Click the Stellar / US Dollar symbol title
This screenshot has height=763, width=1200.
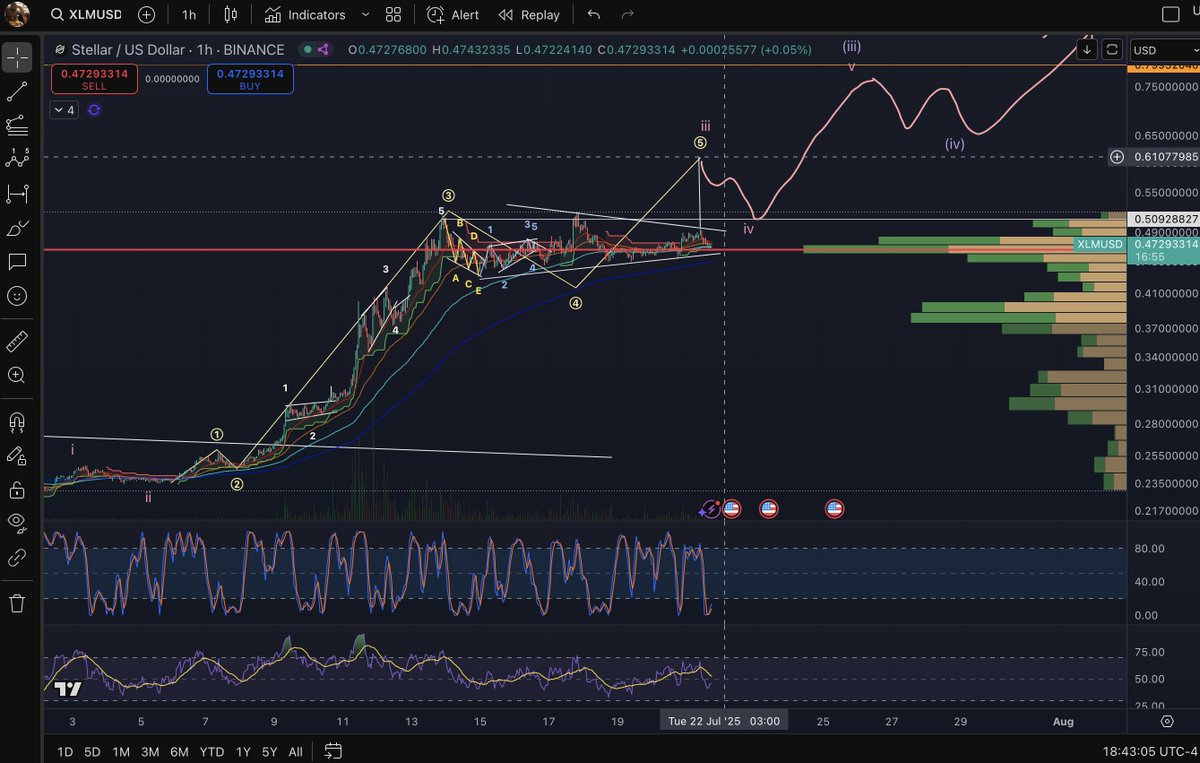coord(178,49)
